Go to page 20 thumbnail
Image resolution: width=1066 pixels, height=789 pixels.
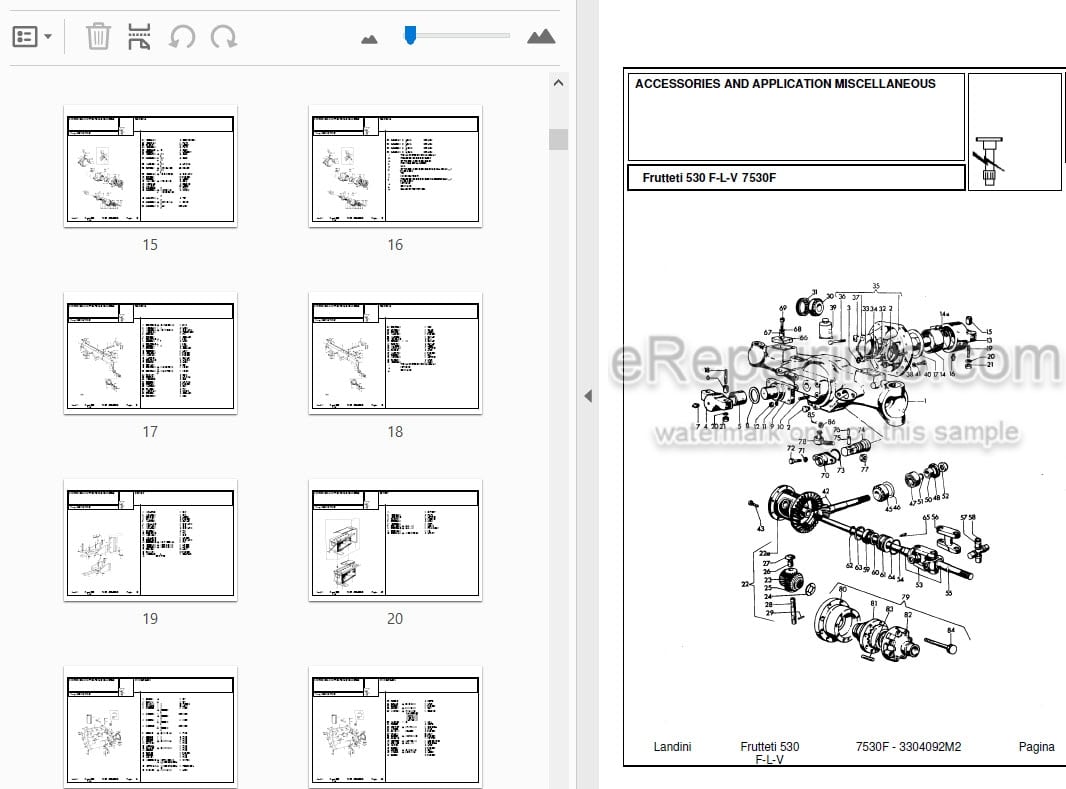[395, 540]
